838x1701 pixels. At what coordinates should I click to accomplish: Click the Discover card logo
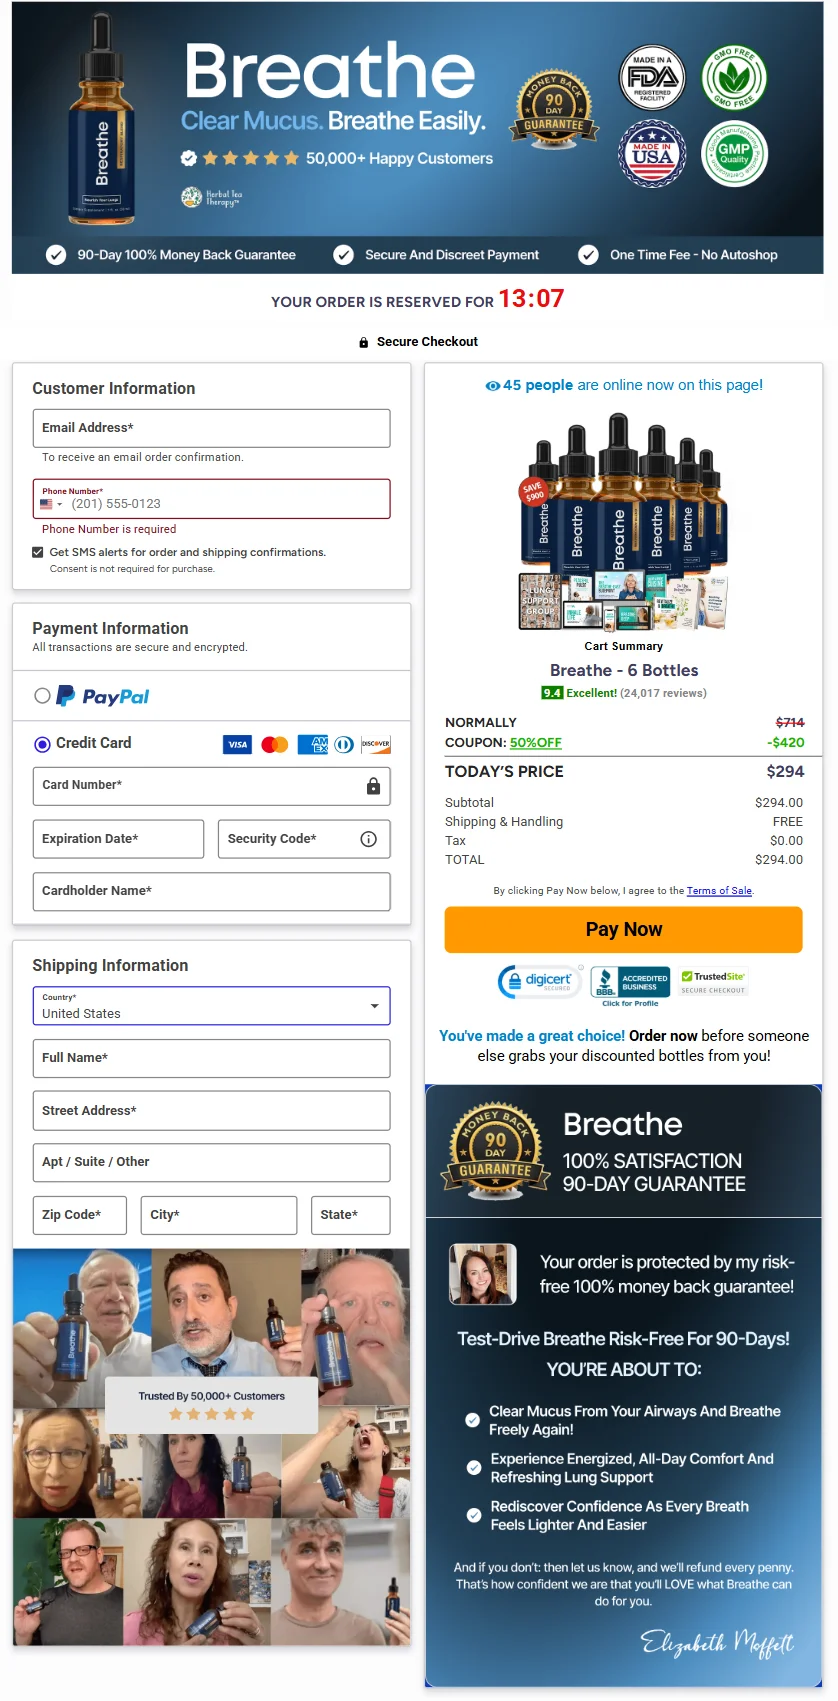(x=376, y=744)
